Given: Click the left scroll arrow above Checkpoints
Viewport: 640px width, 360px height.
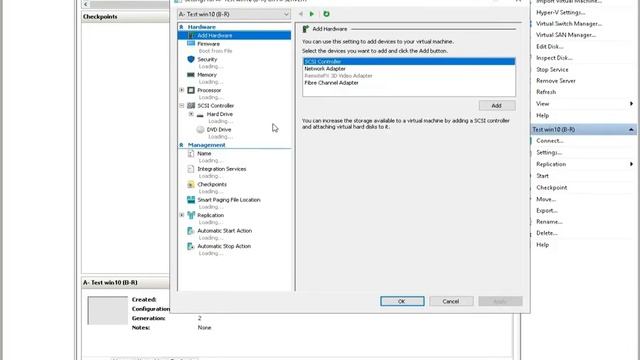Looking at the screenshot, I should coord(86,4).
